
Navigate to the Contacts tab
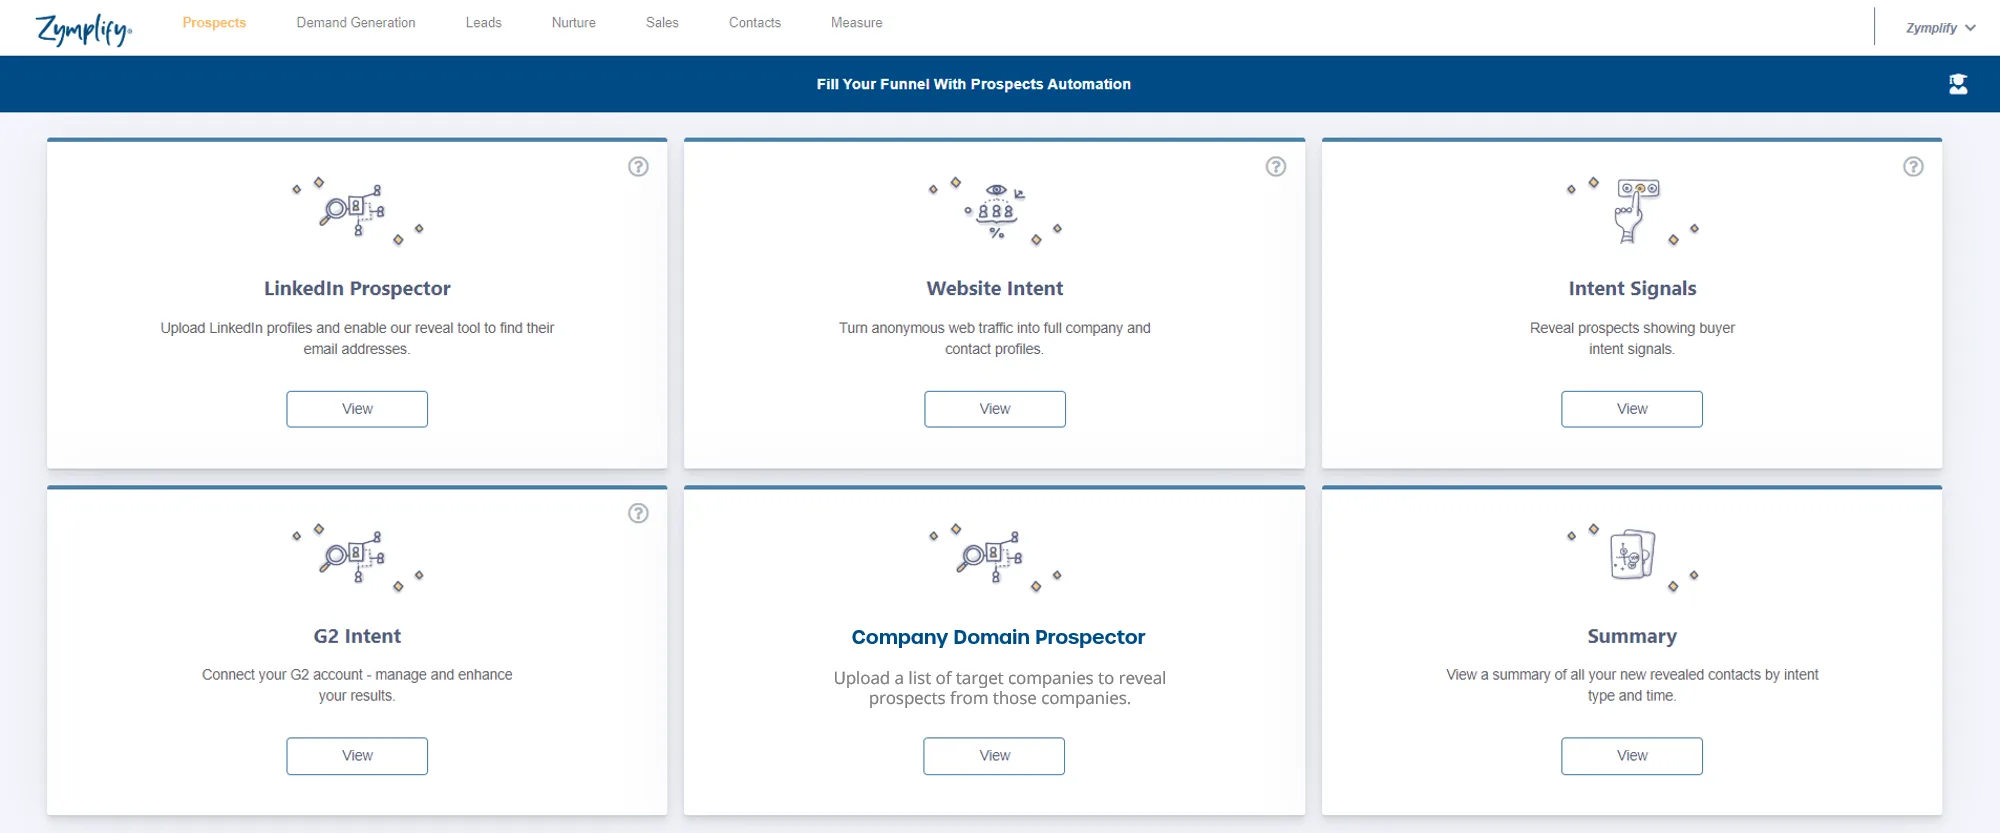(x=755, y=23)
